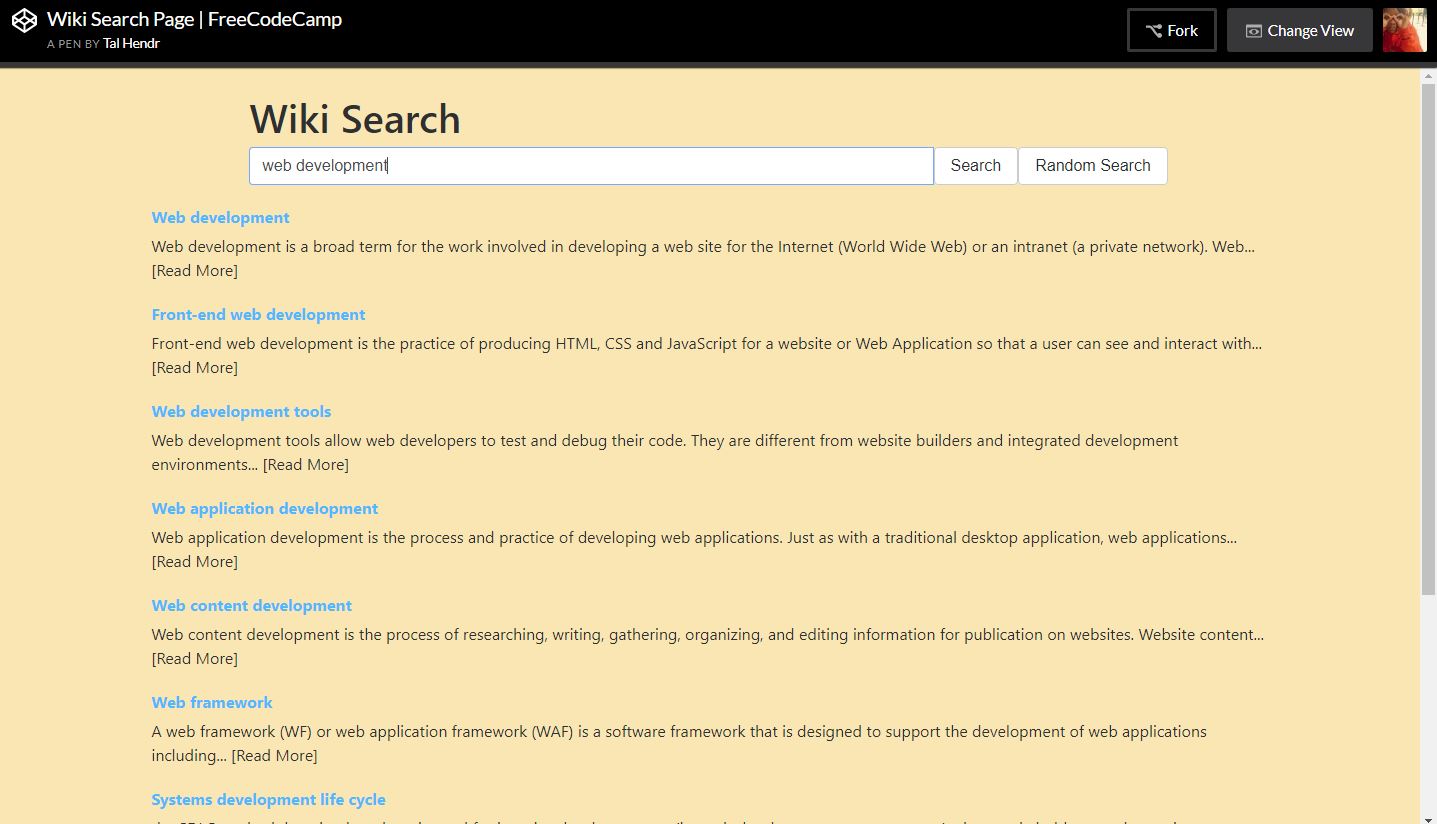Open the Systems development life cycle link
The height and width of the screenshot is (824, 1437).
click(268, 800)
